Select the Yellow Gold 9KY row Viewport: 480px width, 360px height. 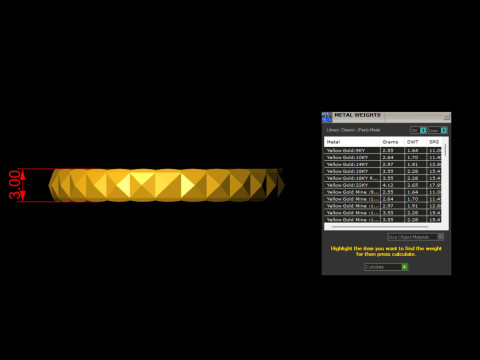click(383, 150)
